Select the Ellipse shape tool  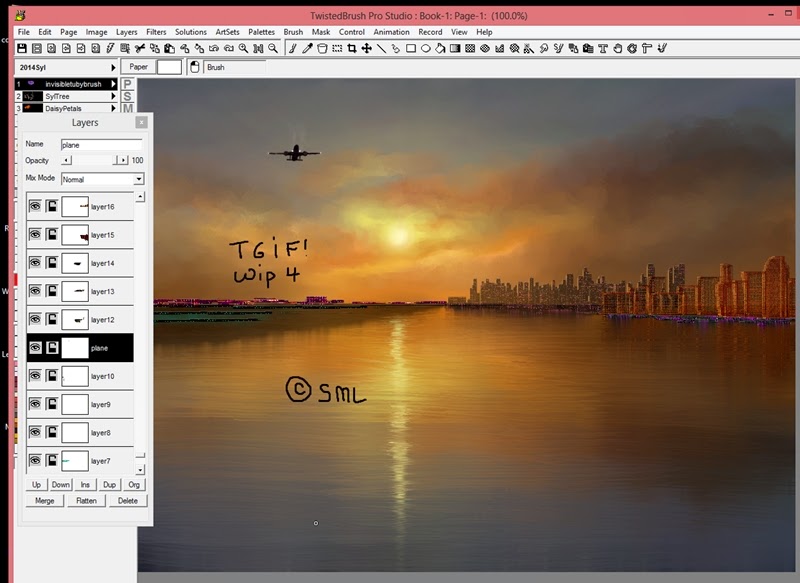(426, 48)
